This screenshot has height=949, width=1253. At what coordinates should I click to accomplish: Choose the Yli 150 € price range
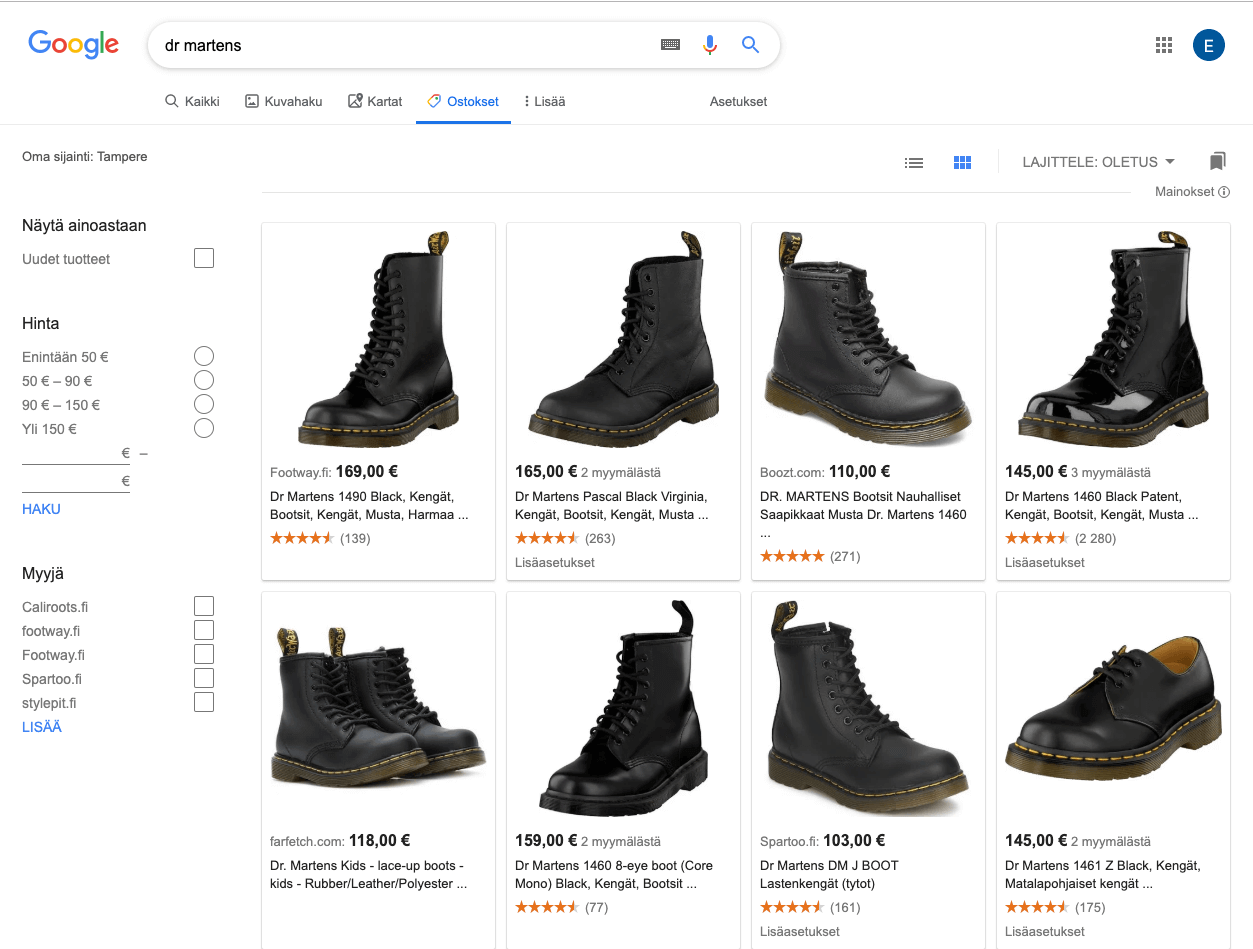pyautogui.click(x=204, y=428)
